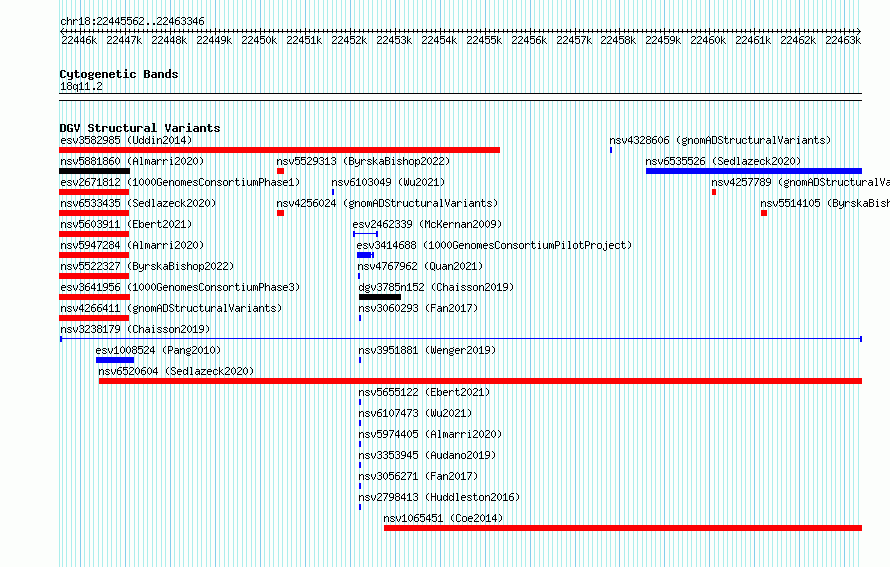The image size is (890, 567).
Task: Open nsv3951881 (Wenger2019) variant
Action: click(x=427, y=350)
